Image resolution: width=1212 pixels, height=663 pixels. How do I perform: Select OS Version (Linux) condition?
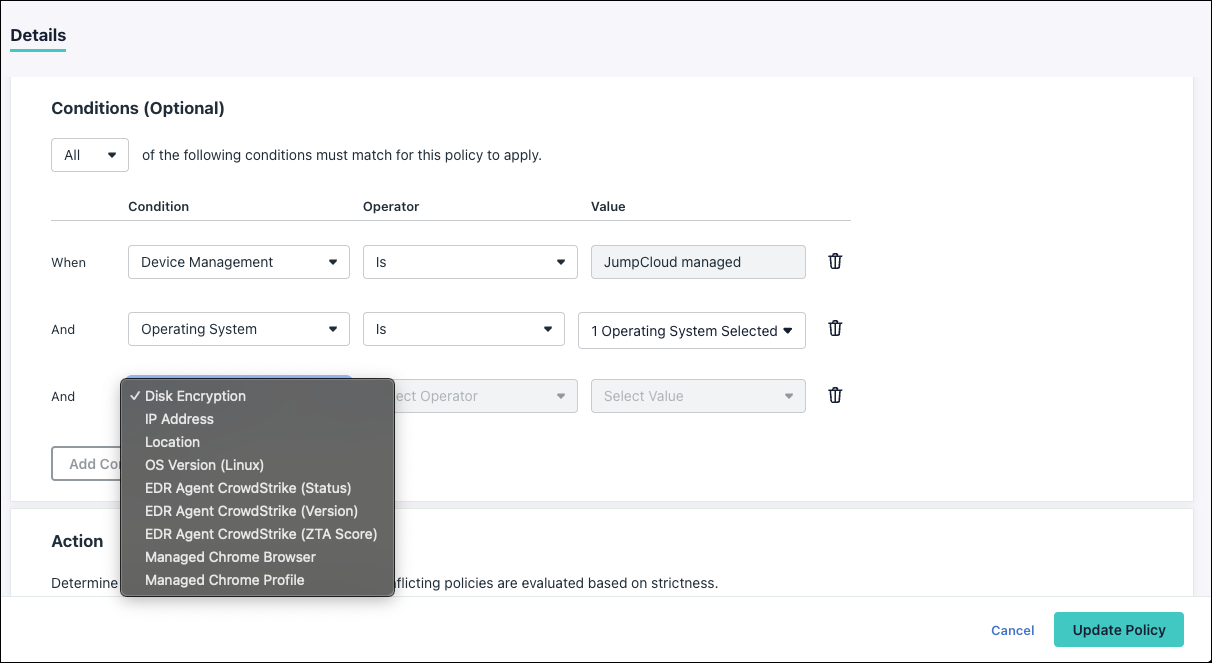204,465
